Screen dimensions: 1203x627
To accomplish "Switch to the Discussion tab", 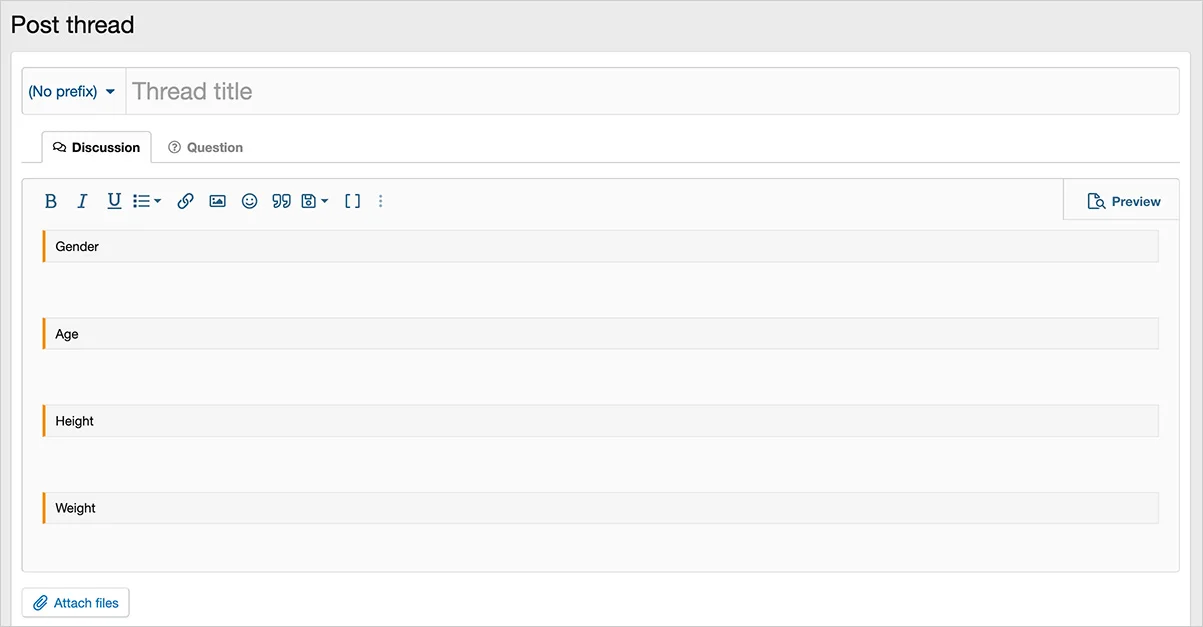I will (x=96, y=147).
